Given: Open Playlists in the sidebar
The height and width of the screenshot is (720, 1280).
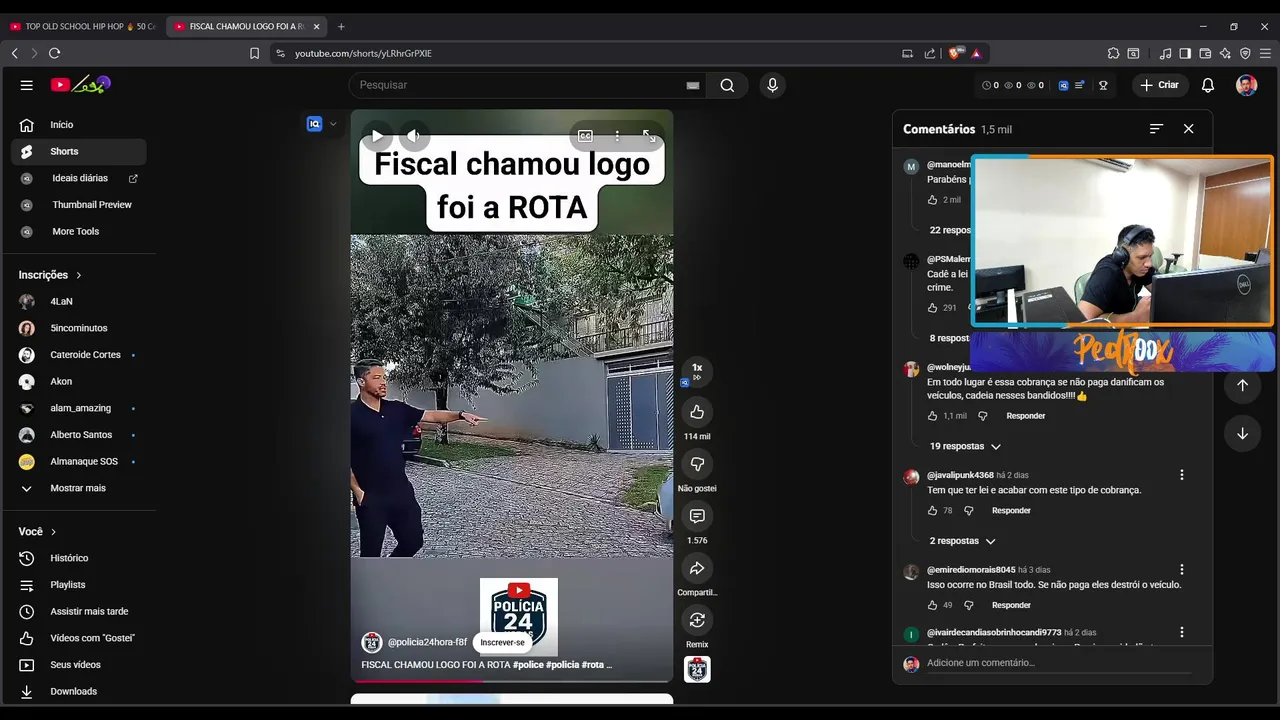Looking at the screenshot, I should pos(78,585).
